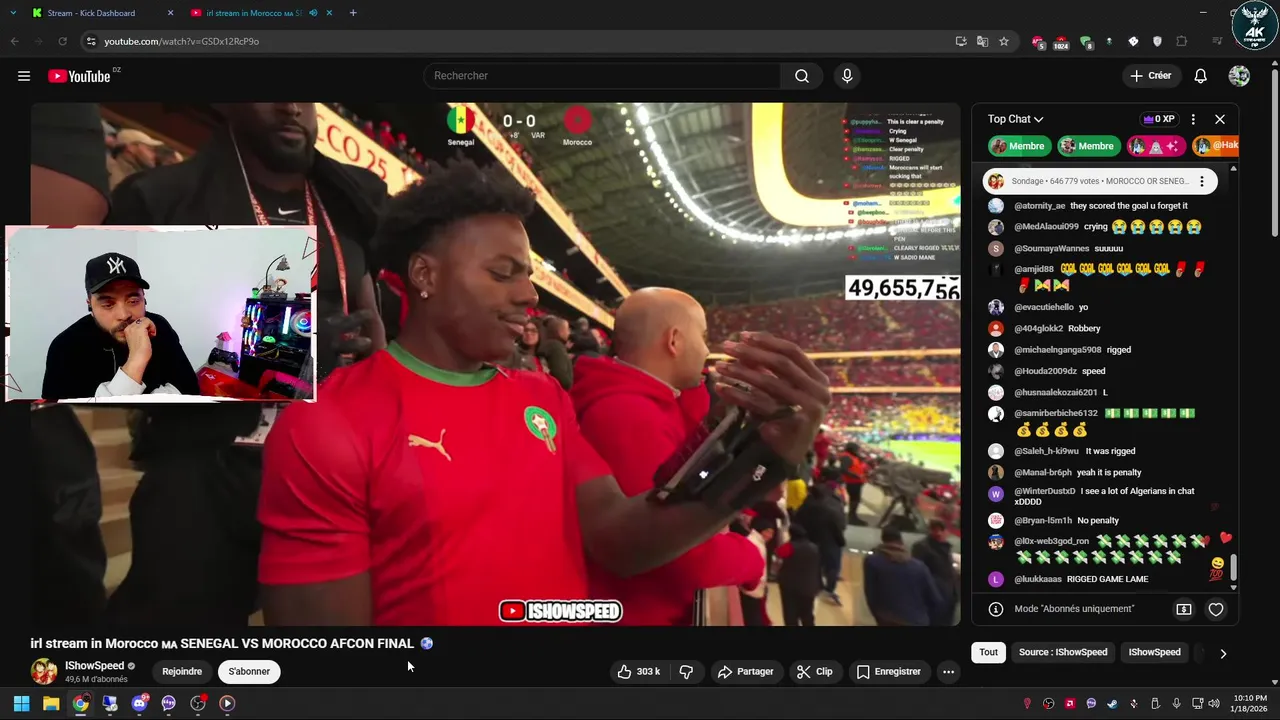This screenshot has height=720, width=1280.
Task: Reload the page
Action: pos(62,41)
